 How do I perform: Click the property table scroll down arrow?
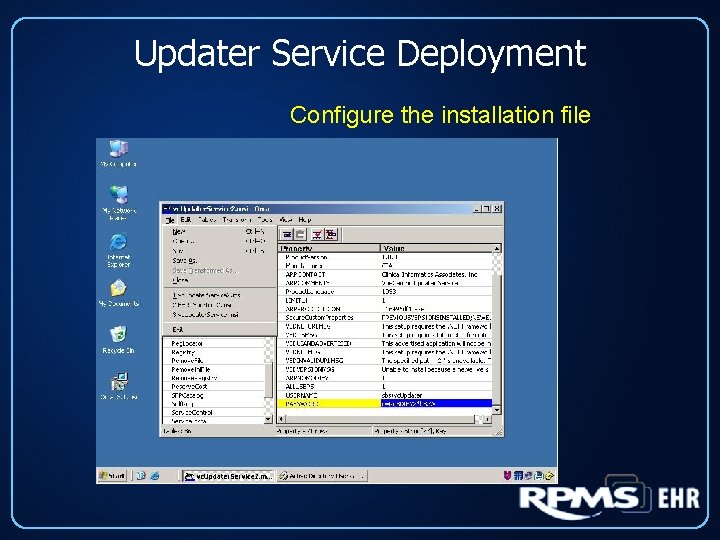(497, 410)
